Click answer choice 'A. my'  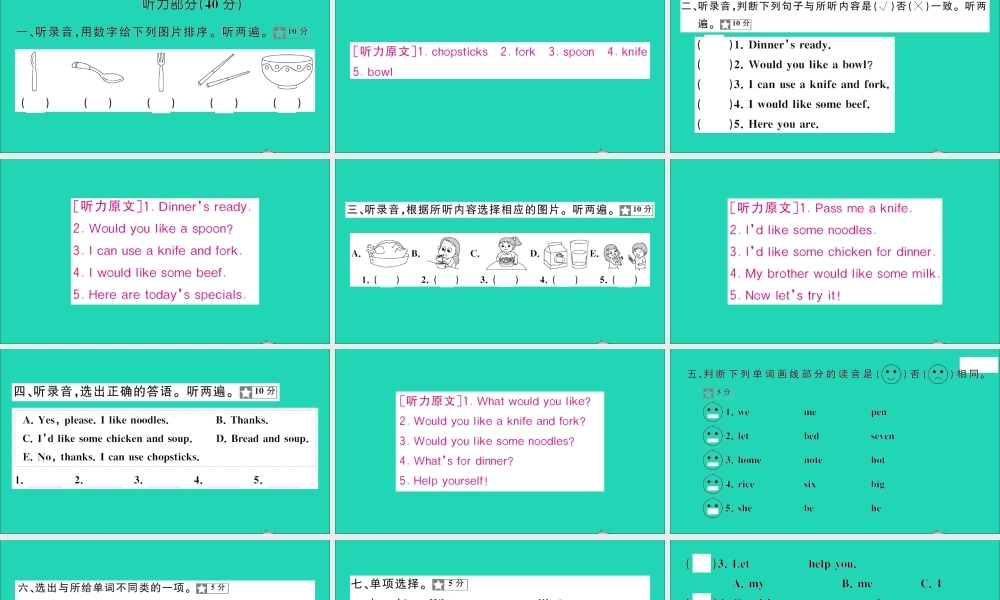coord(749,583)
